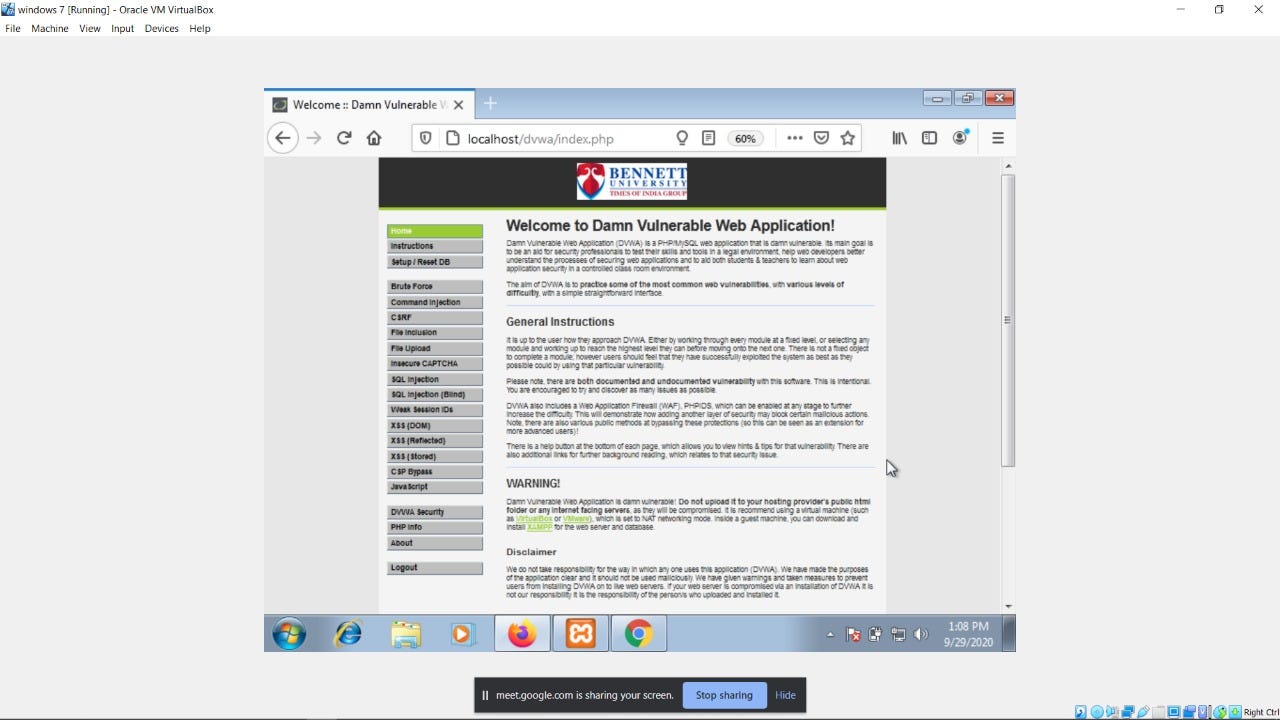
Task: Follow the XAMPP hyperlink in warning
Action: point(539,527)
